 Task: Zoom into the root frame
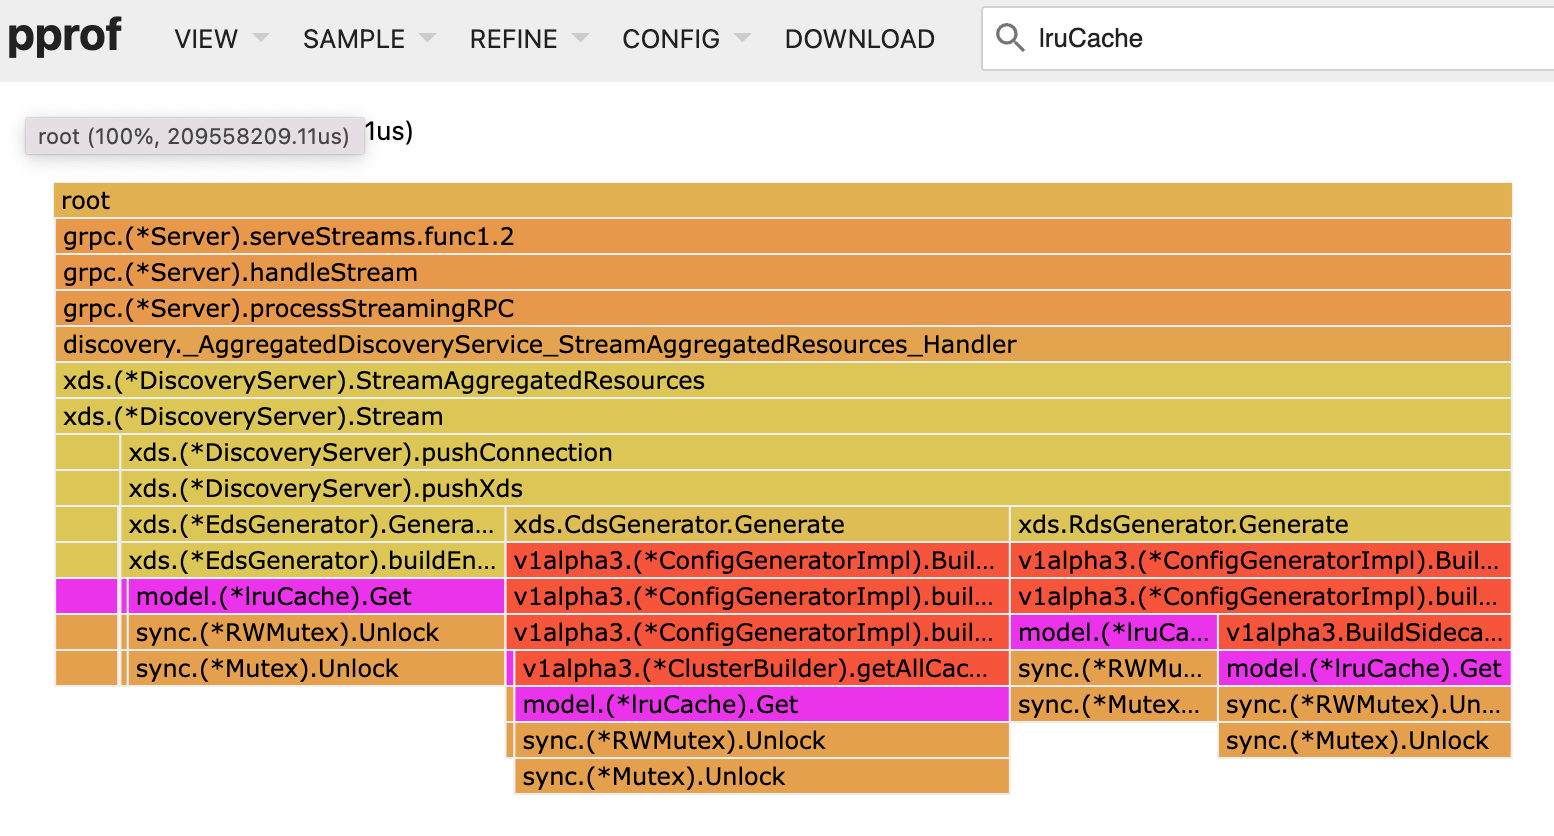780,200
